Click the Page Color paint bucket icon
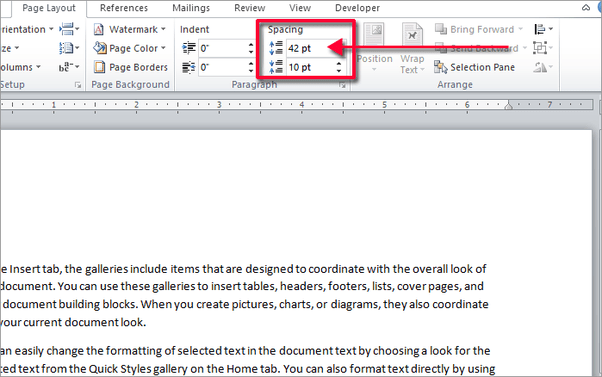Screen dimensions: 602x377 [99, 48]
